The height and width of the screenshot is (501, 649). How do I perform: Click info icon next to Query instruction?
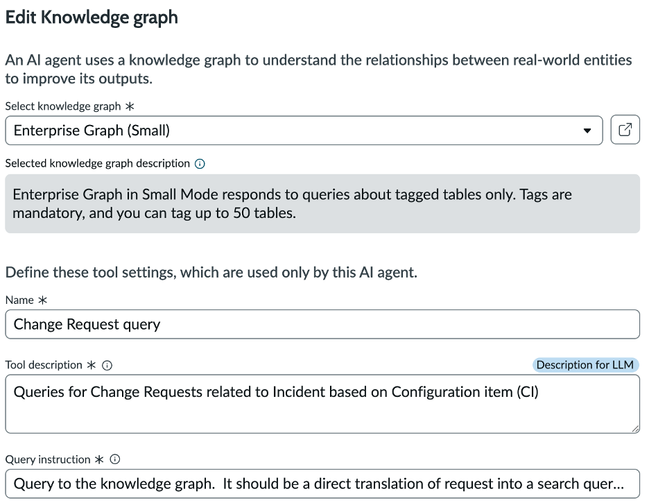click(115, 459)
